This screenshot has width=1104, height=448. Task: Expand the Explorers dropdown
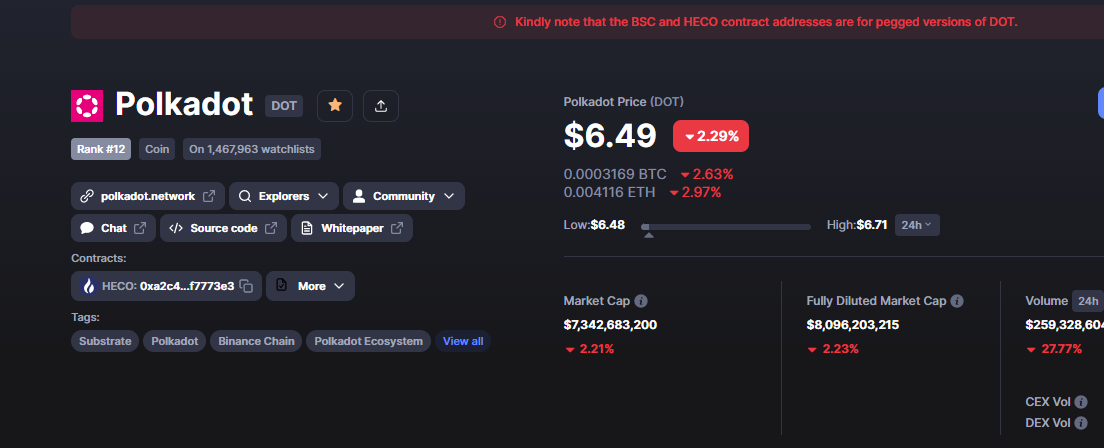284,196
